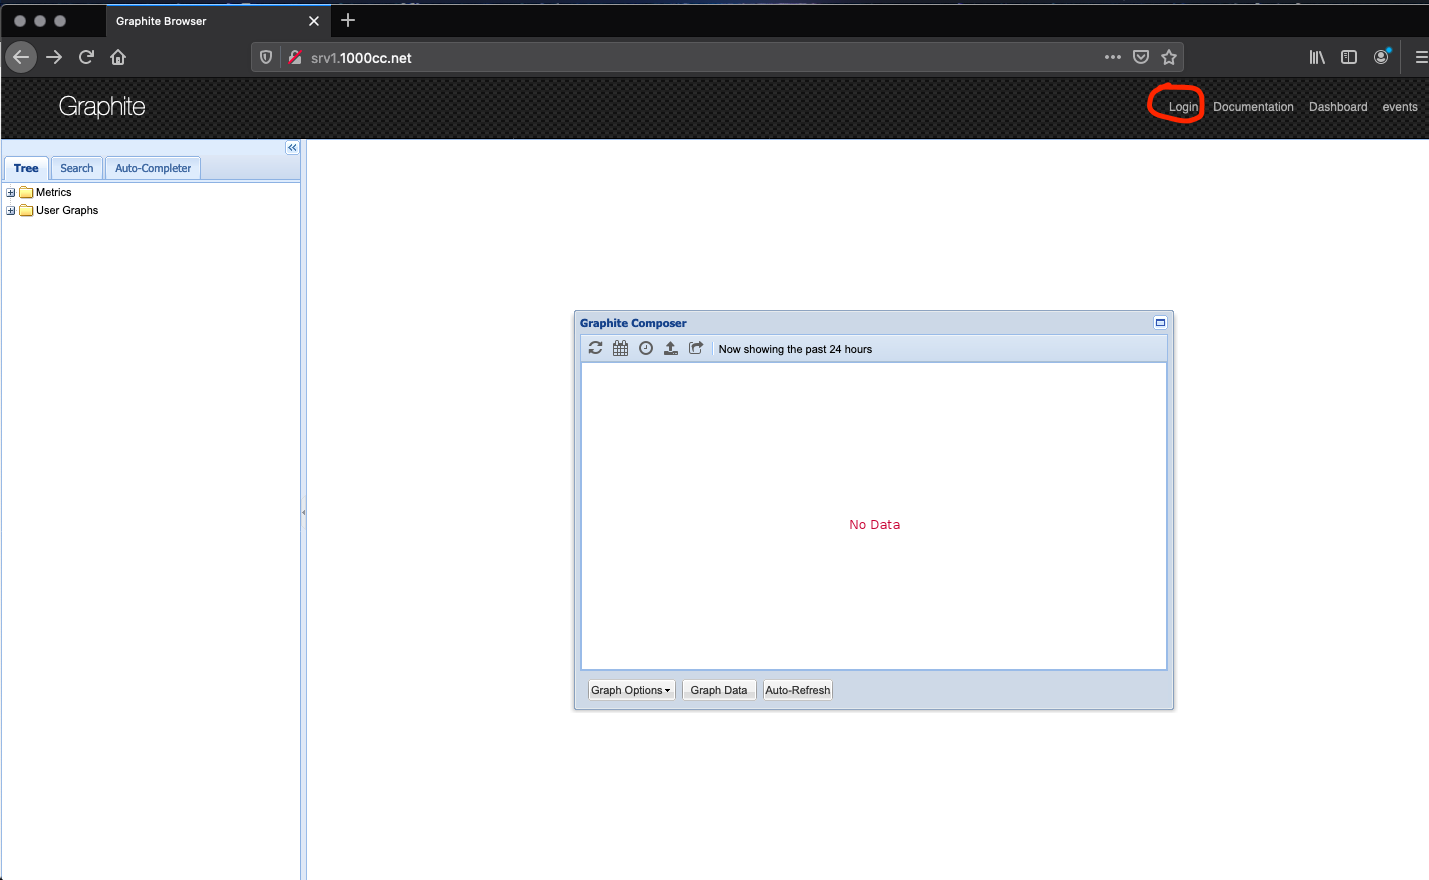This screenshot has height=880, width=1429.
Task: Open the Documentation link
Action: tap(1253, 107)
